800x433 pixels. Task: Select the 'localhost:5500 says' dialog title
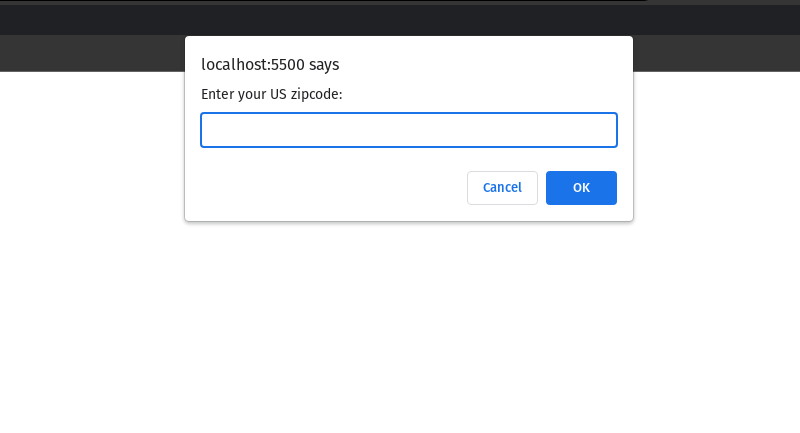coord(270,65)
